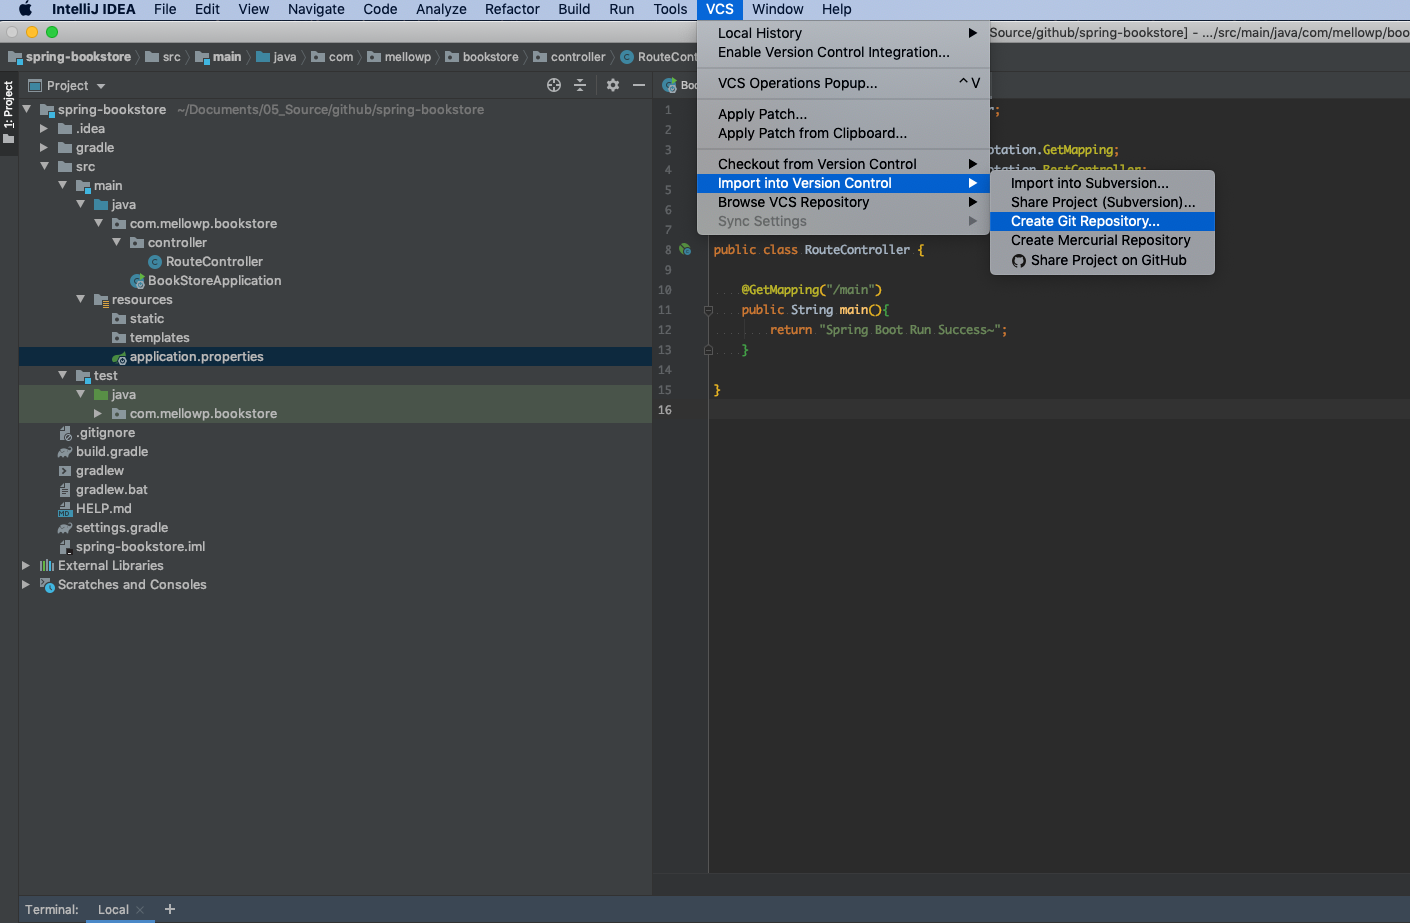Expand Scratches and Consoles node
The height and width of the screenshot is (923, 1410).
[x=27, y=585]
